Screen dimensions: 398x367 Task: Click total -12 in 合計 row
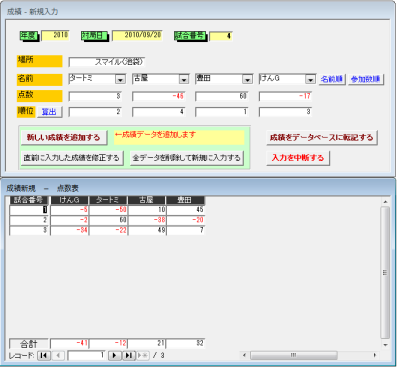pos(108,343)
